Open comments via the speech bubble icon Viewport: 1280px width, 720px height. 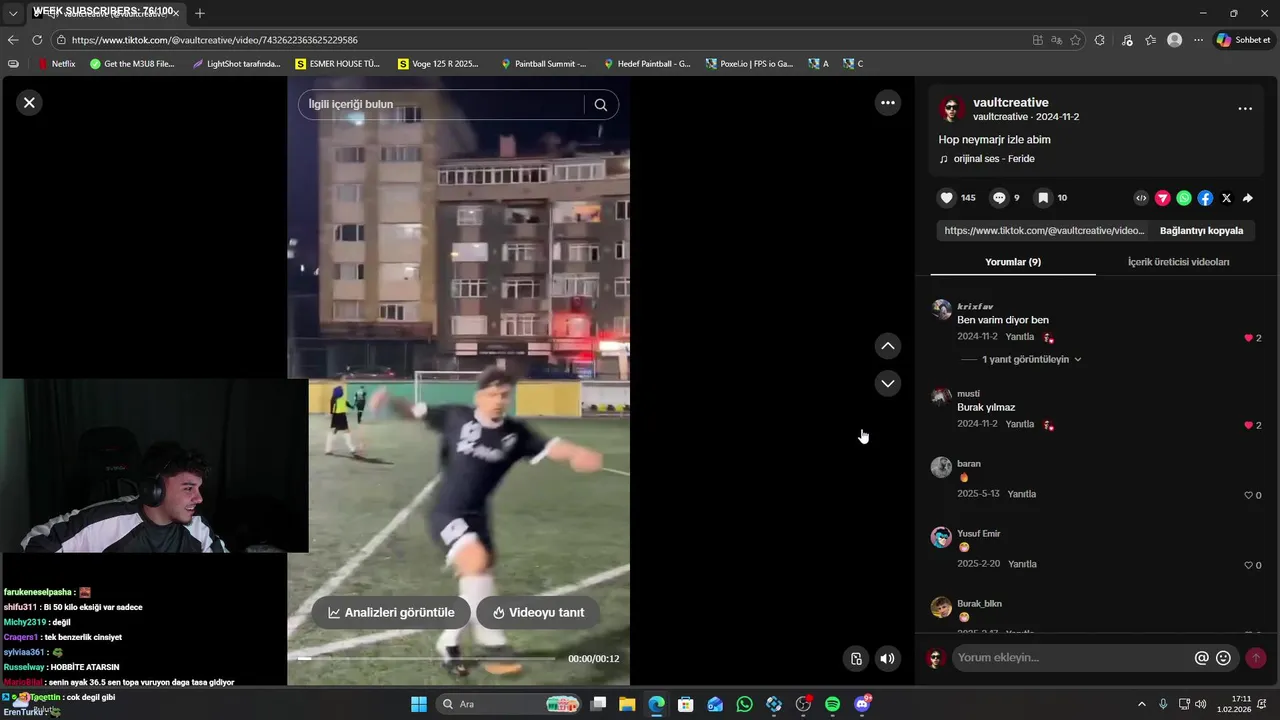tap(999, 198)
